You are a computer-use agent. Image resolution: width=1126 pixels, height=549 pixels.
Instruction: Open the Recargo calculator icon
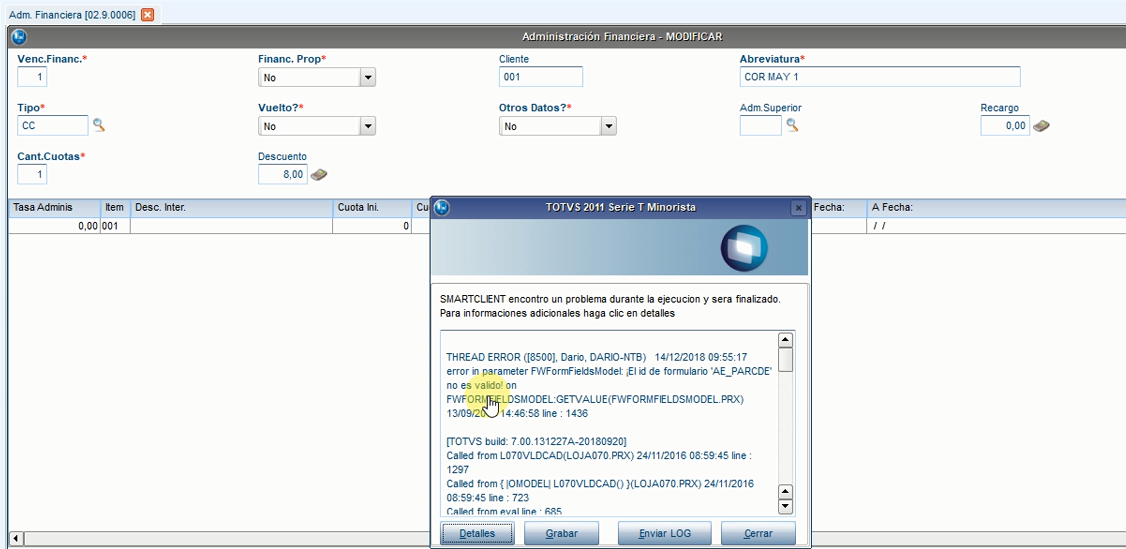coord(1041,126)
